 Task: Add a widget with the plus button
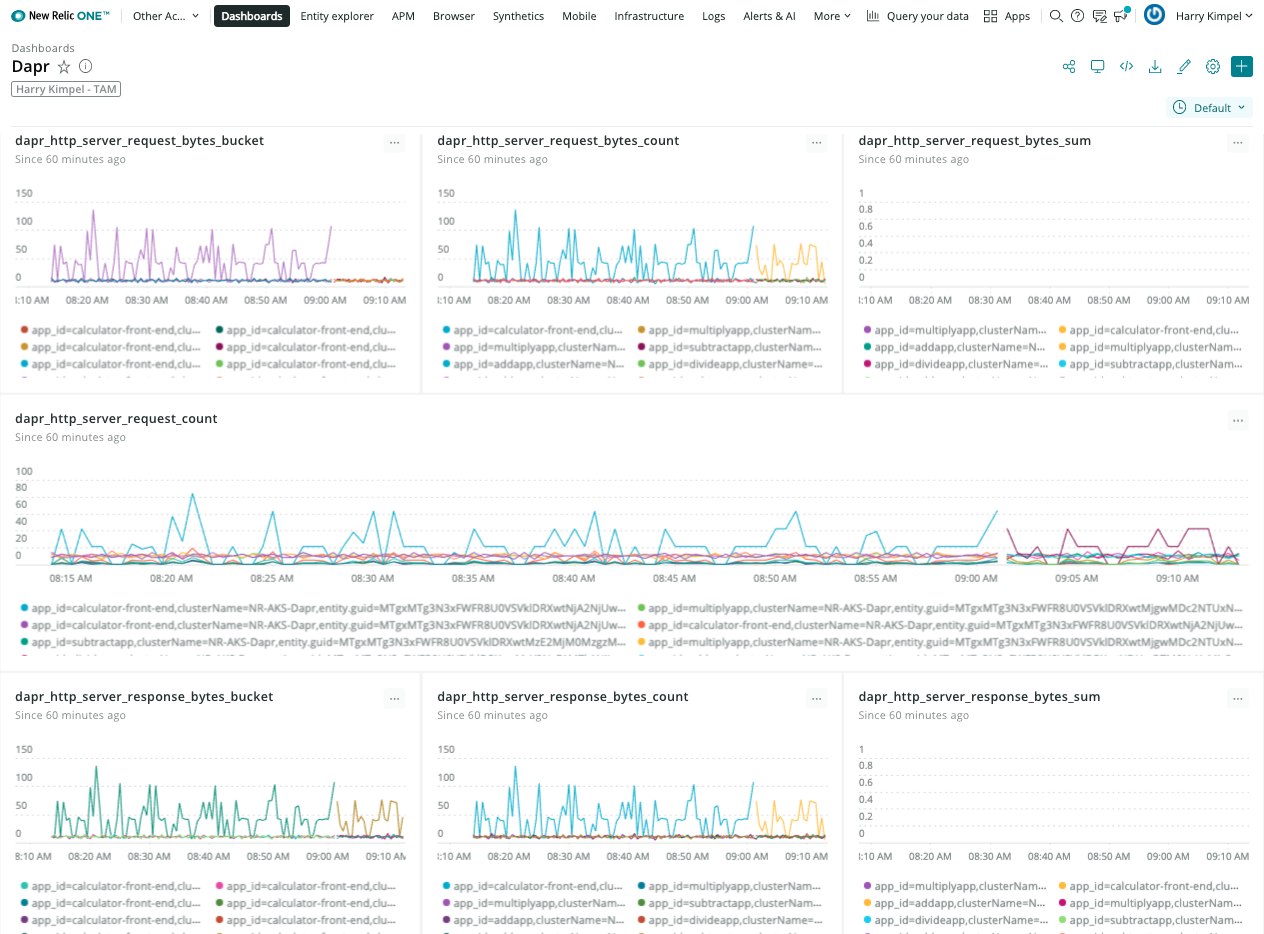[1241, 67]
